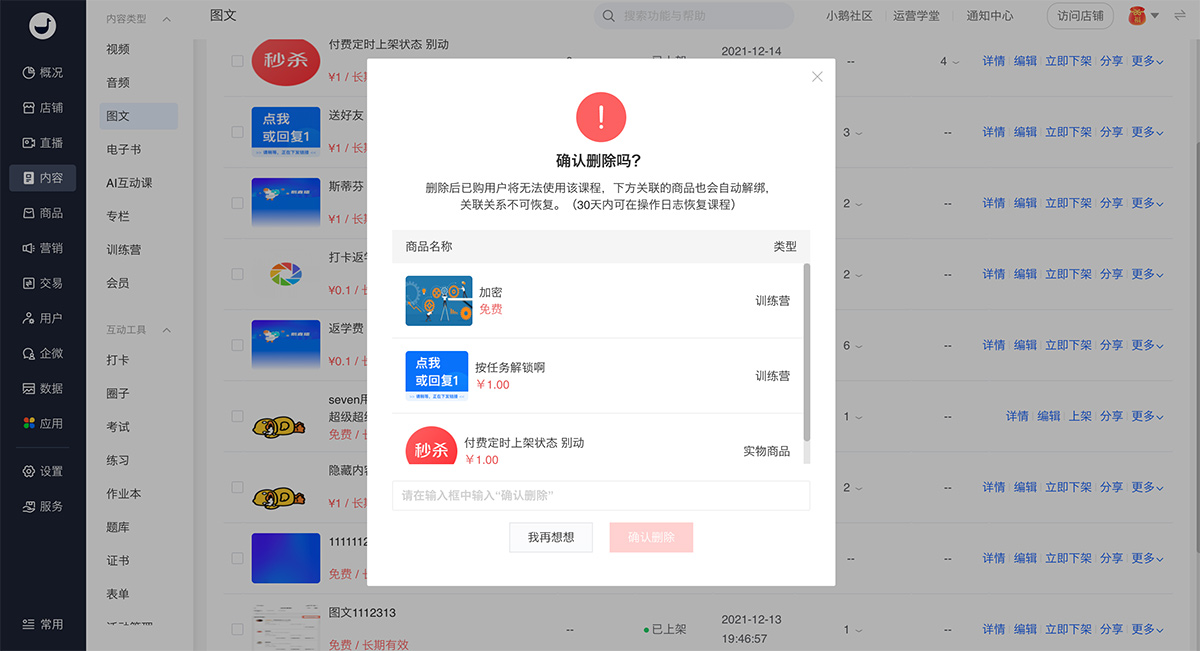Open the 营销 marketing sidebar icon
This screenshot has height=651, width=1200.
[x=29, y=248]
